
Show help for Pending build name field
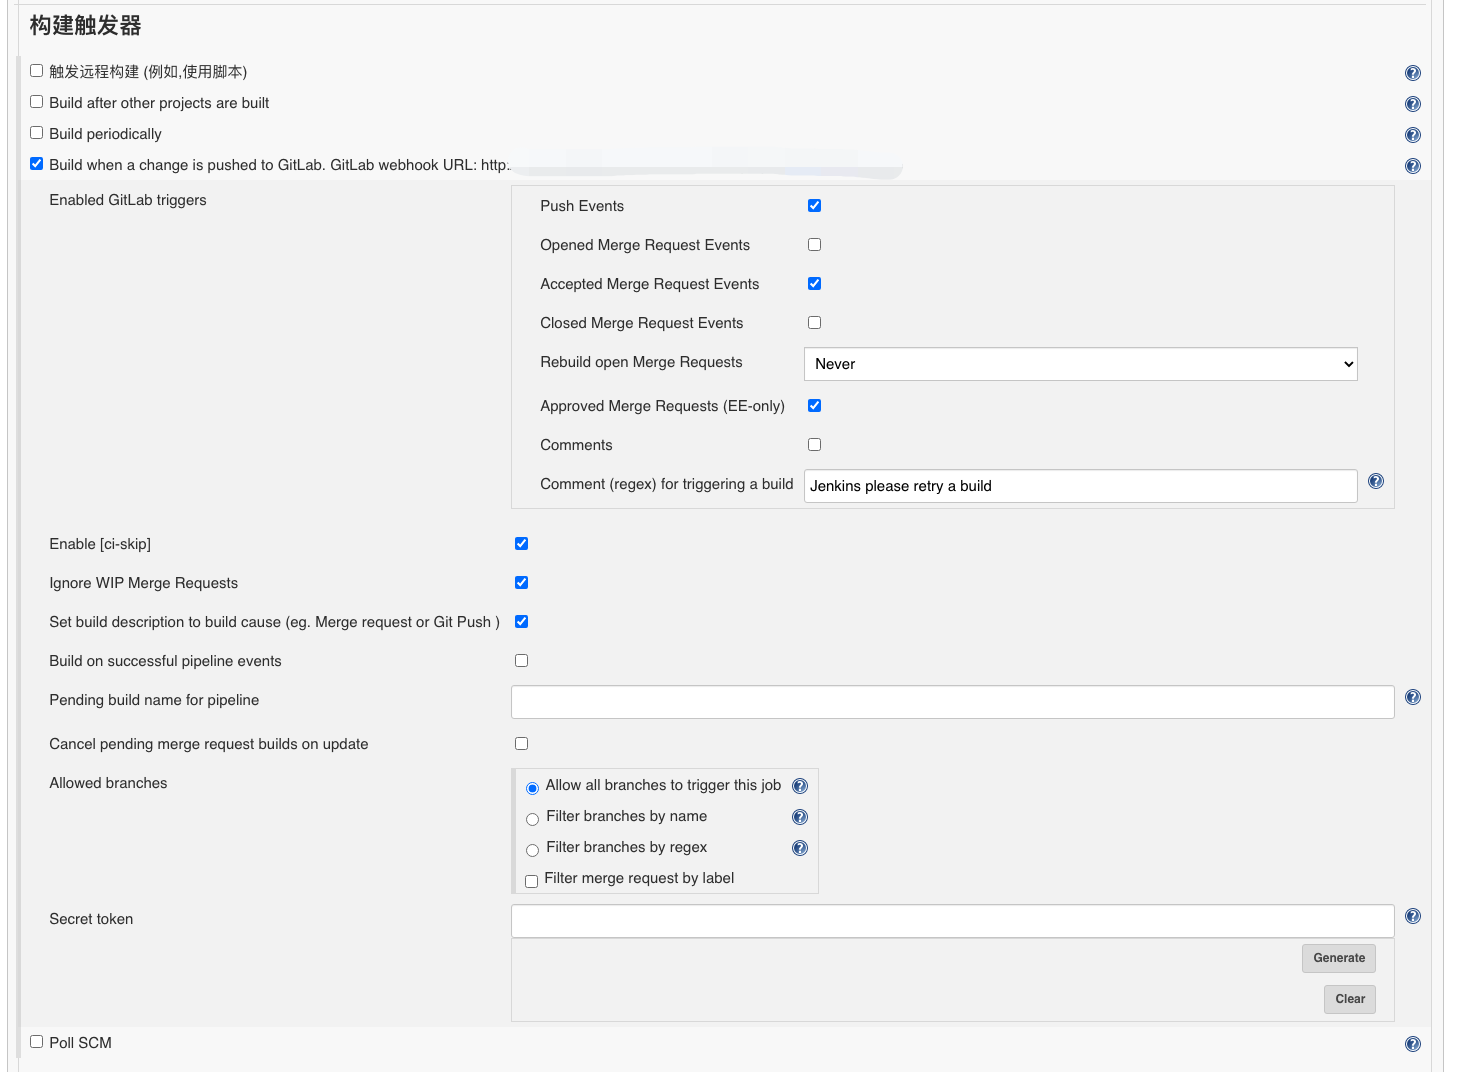tap(1412, 697)
